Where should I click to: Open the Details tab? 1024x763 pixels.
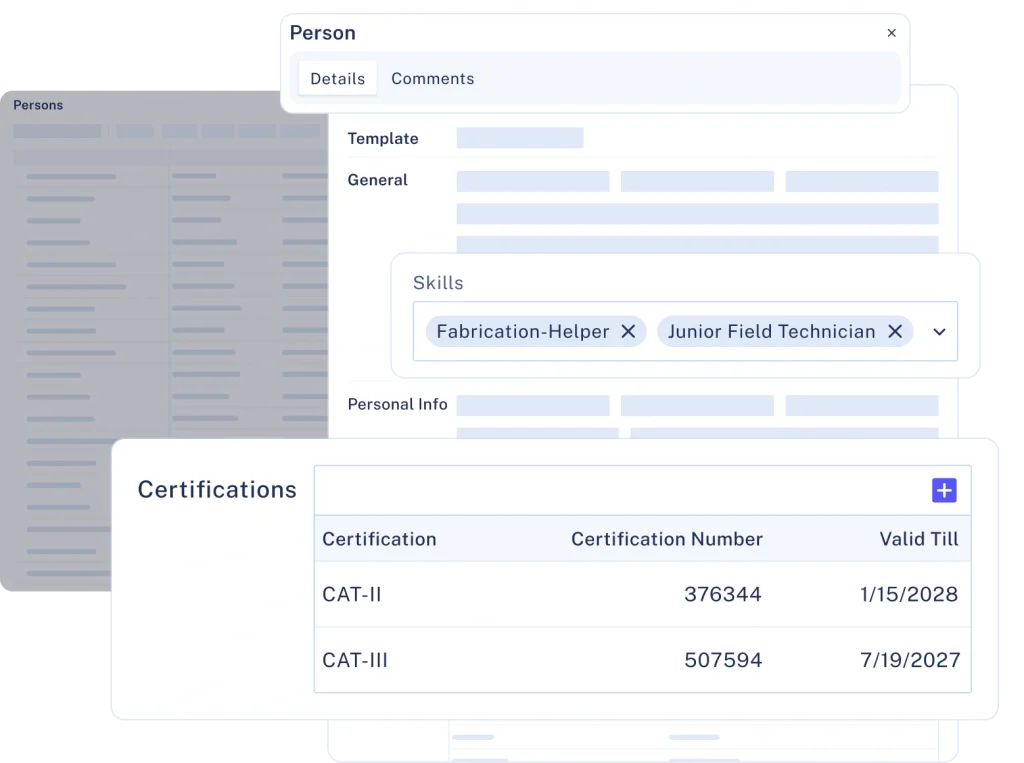pos(337,79)
